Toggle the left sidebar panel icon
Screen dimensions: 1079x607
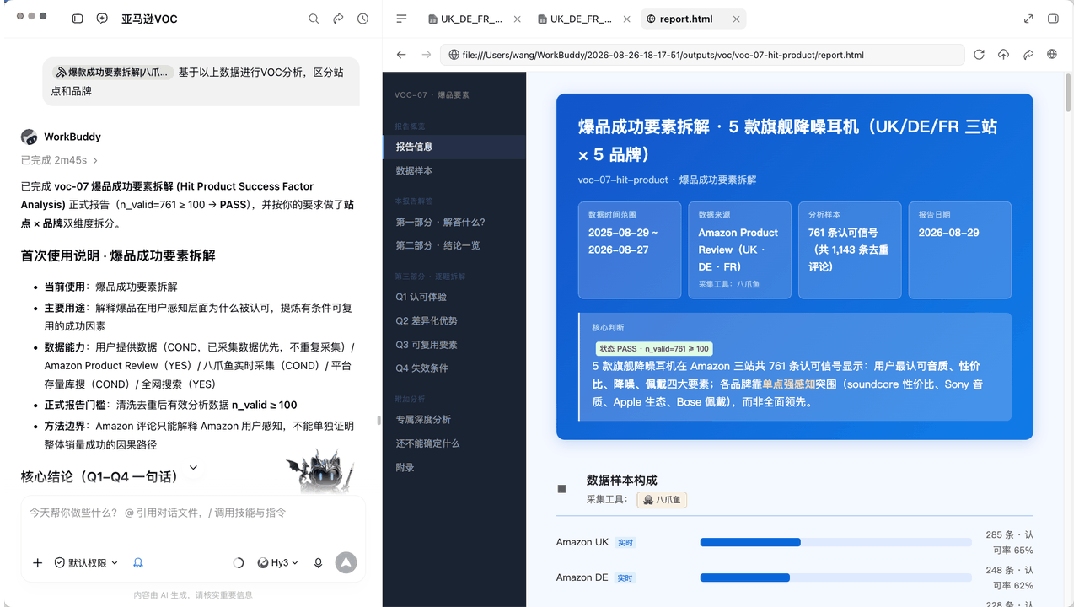77,19
